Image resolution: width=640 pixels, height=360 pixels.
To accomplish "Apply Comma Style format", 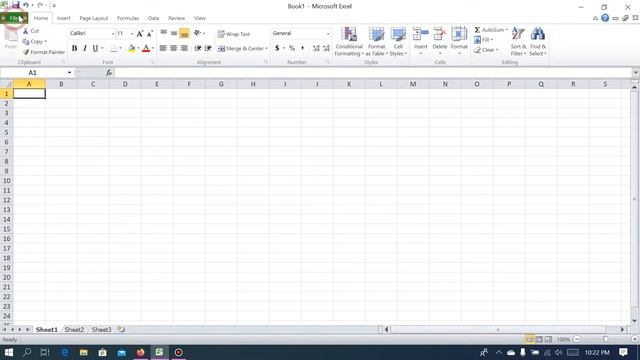I will click(302, 49).
